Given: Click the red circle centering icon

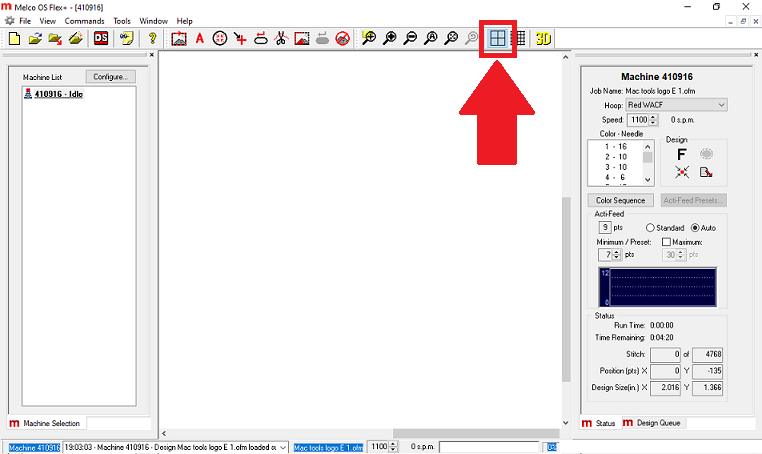Looking at the screenshot, I should (x=220, y=38).
